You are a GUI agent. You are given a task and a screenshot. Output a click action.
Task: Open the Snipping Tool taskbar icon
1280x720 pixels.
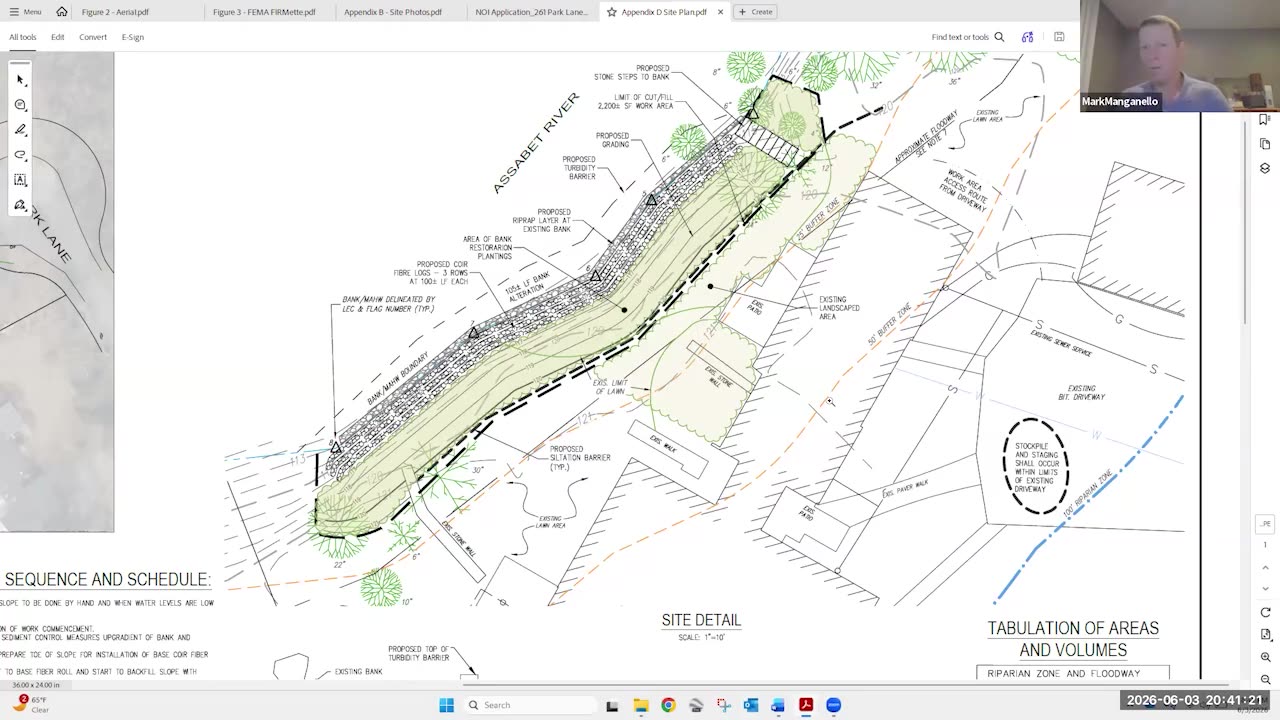coord(723,705)
